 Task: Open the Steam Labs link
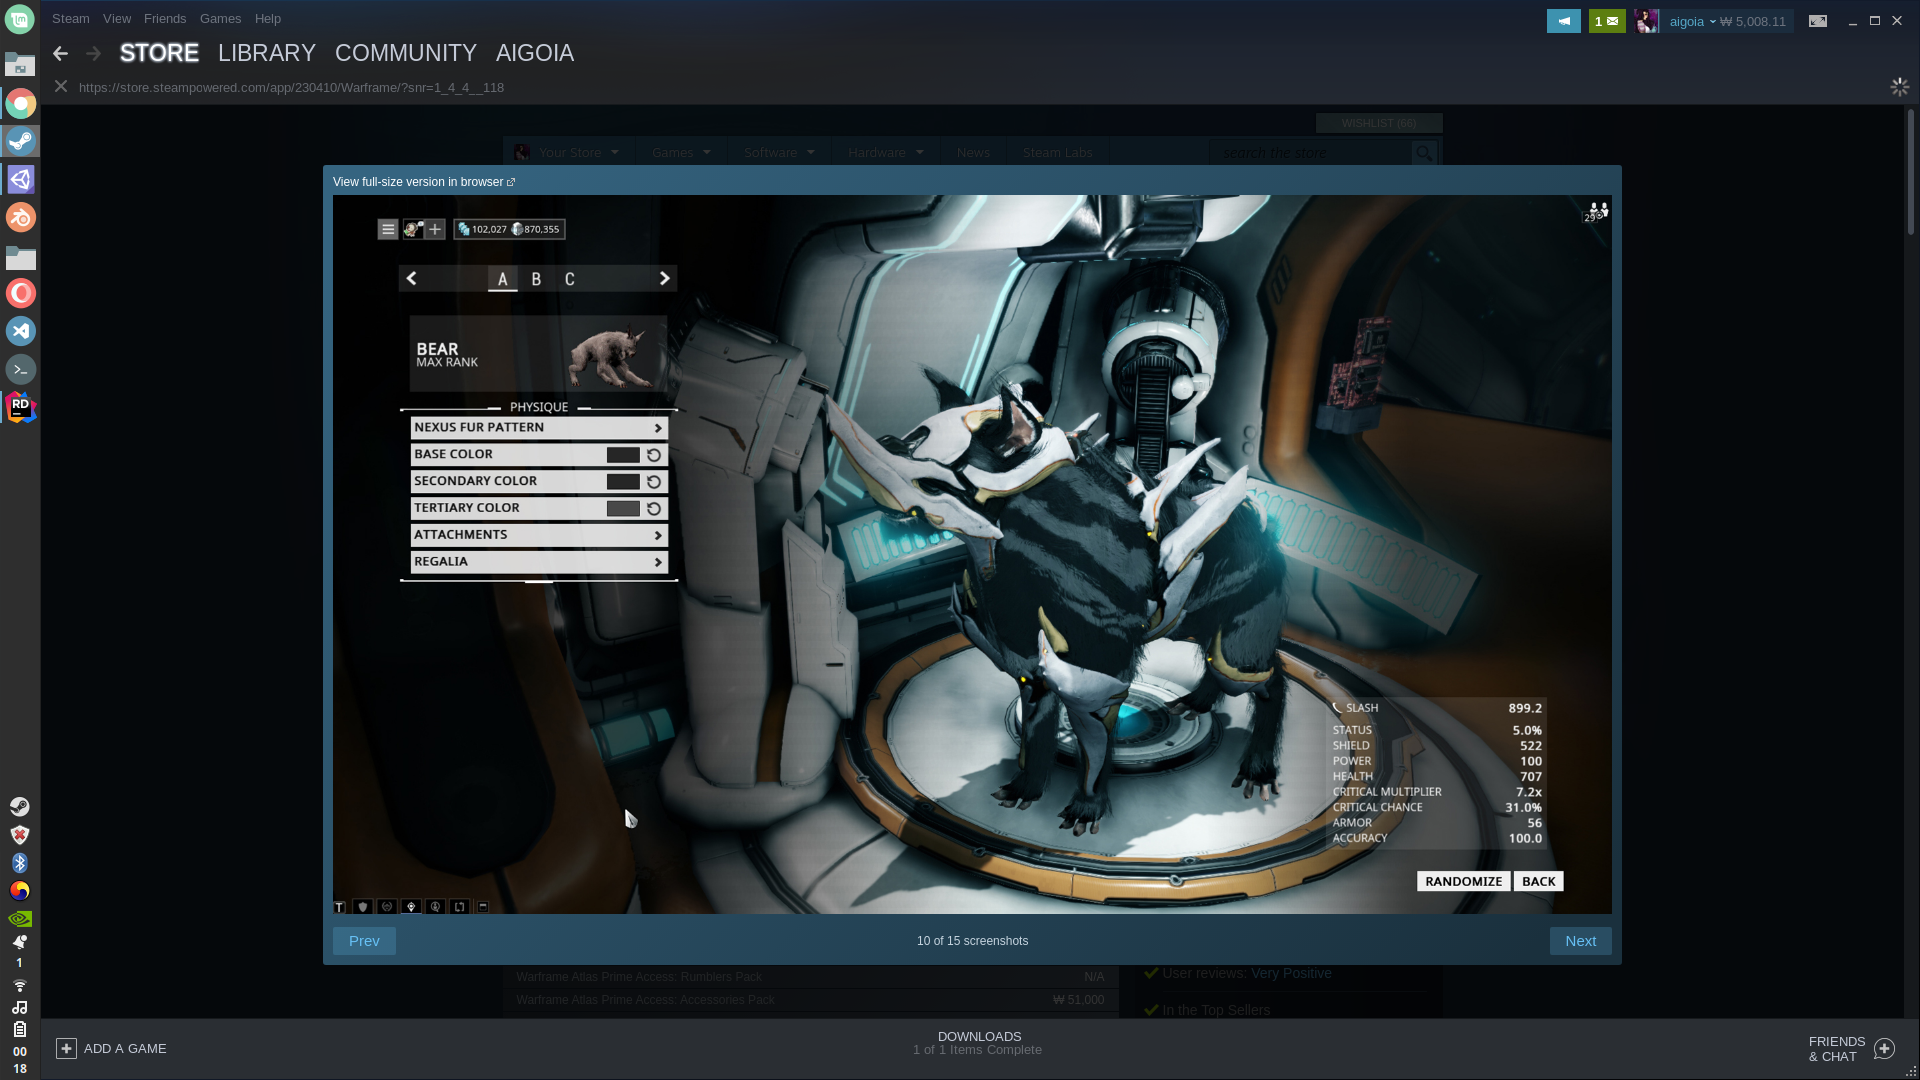(1057, 152)
